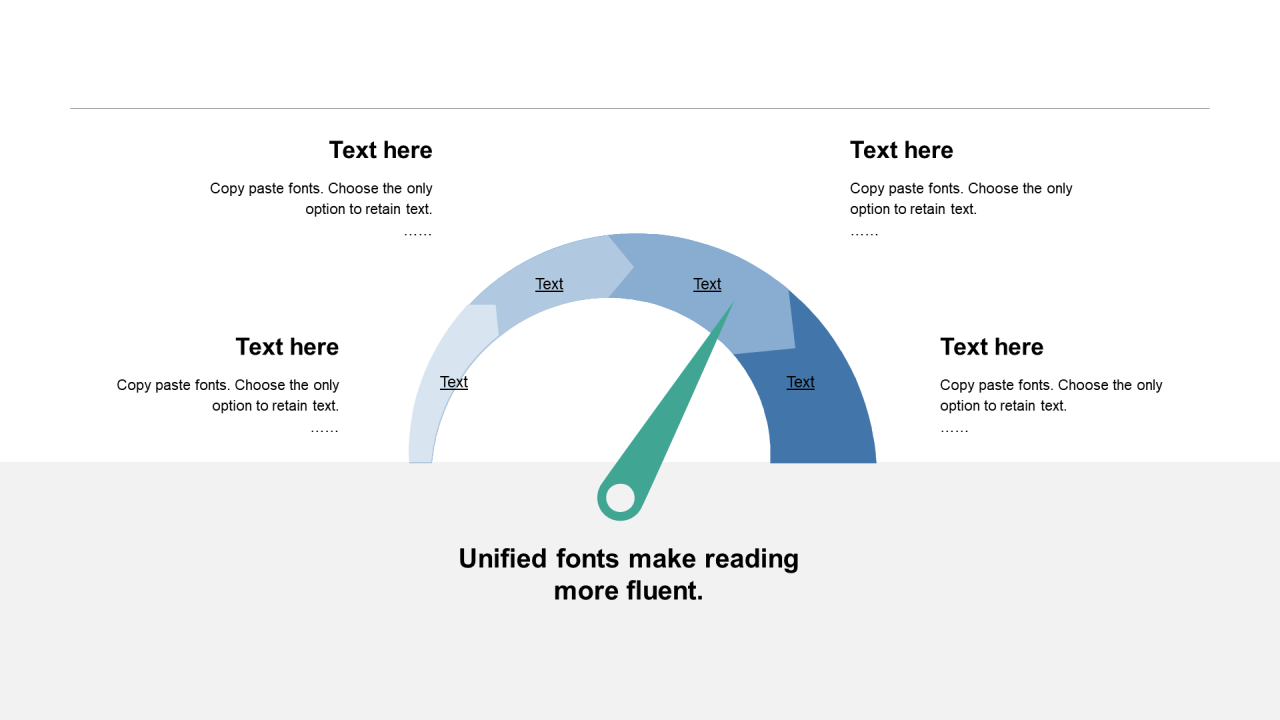1280x720 pixels.
Task: Click the Text link on lightest gauge segment
Action: click(x=453, y=382)
